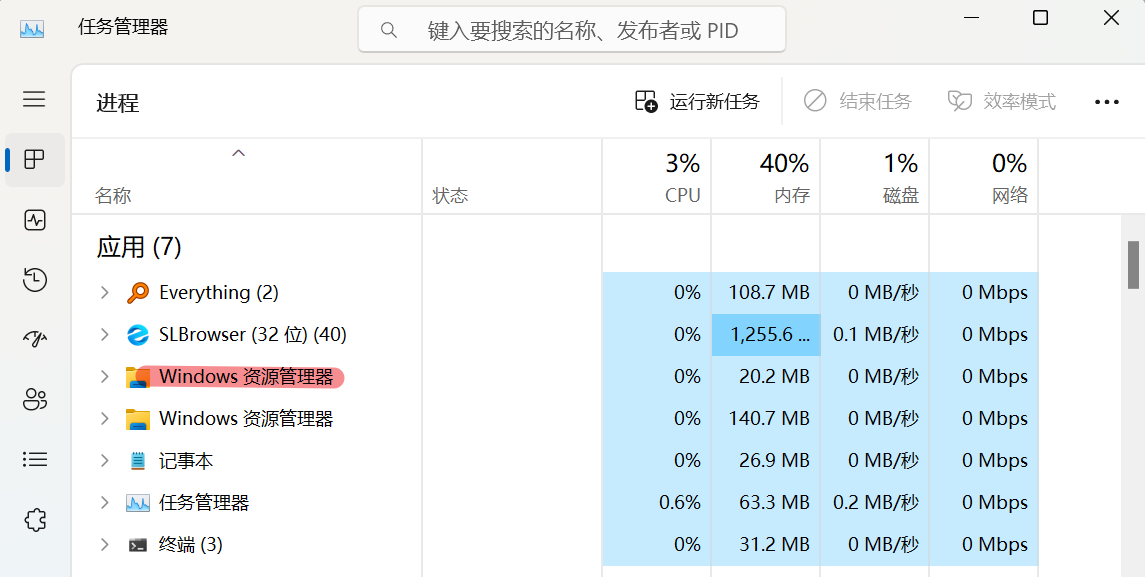
Task: Open the hamburger navigation menu
Action: tap(34, 99)
